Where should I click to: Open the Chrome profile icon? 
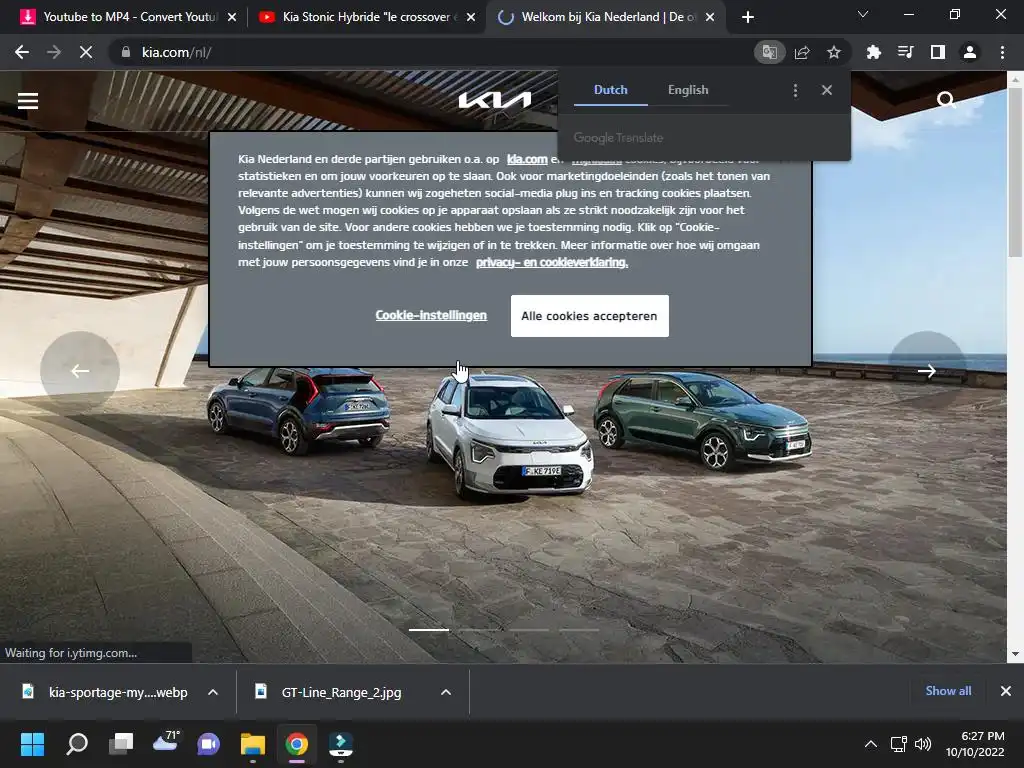970,52
